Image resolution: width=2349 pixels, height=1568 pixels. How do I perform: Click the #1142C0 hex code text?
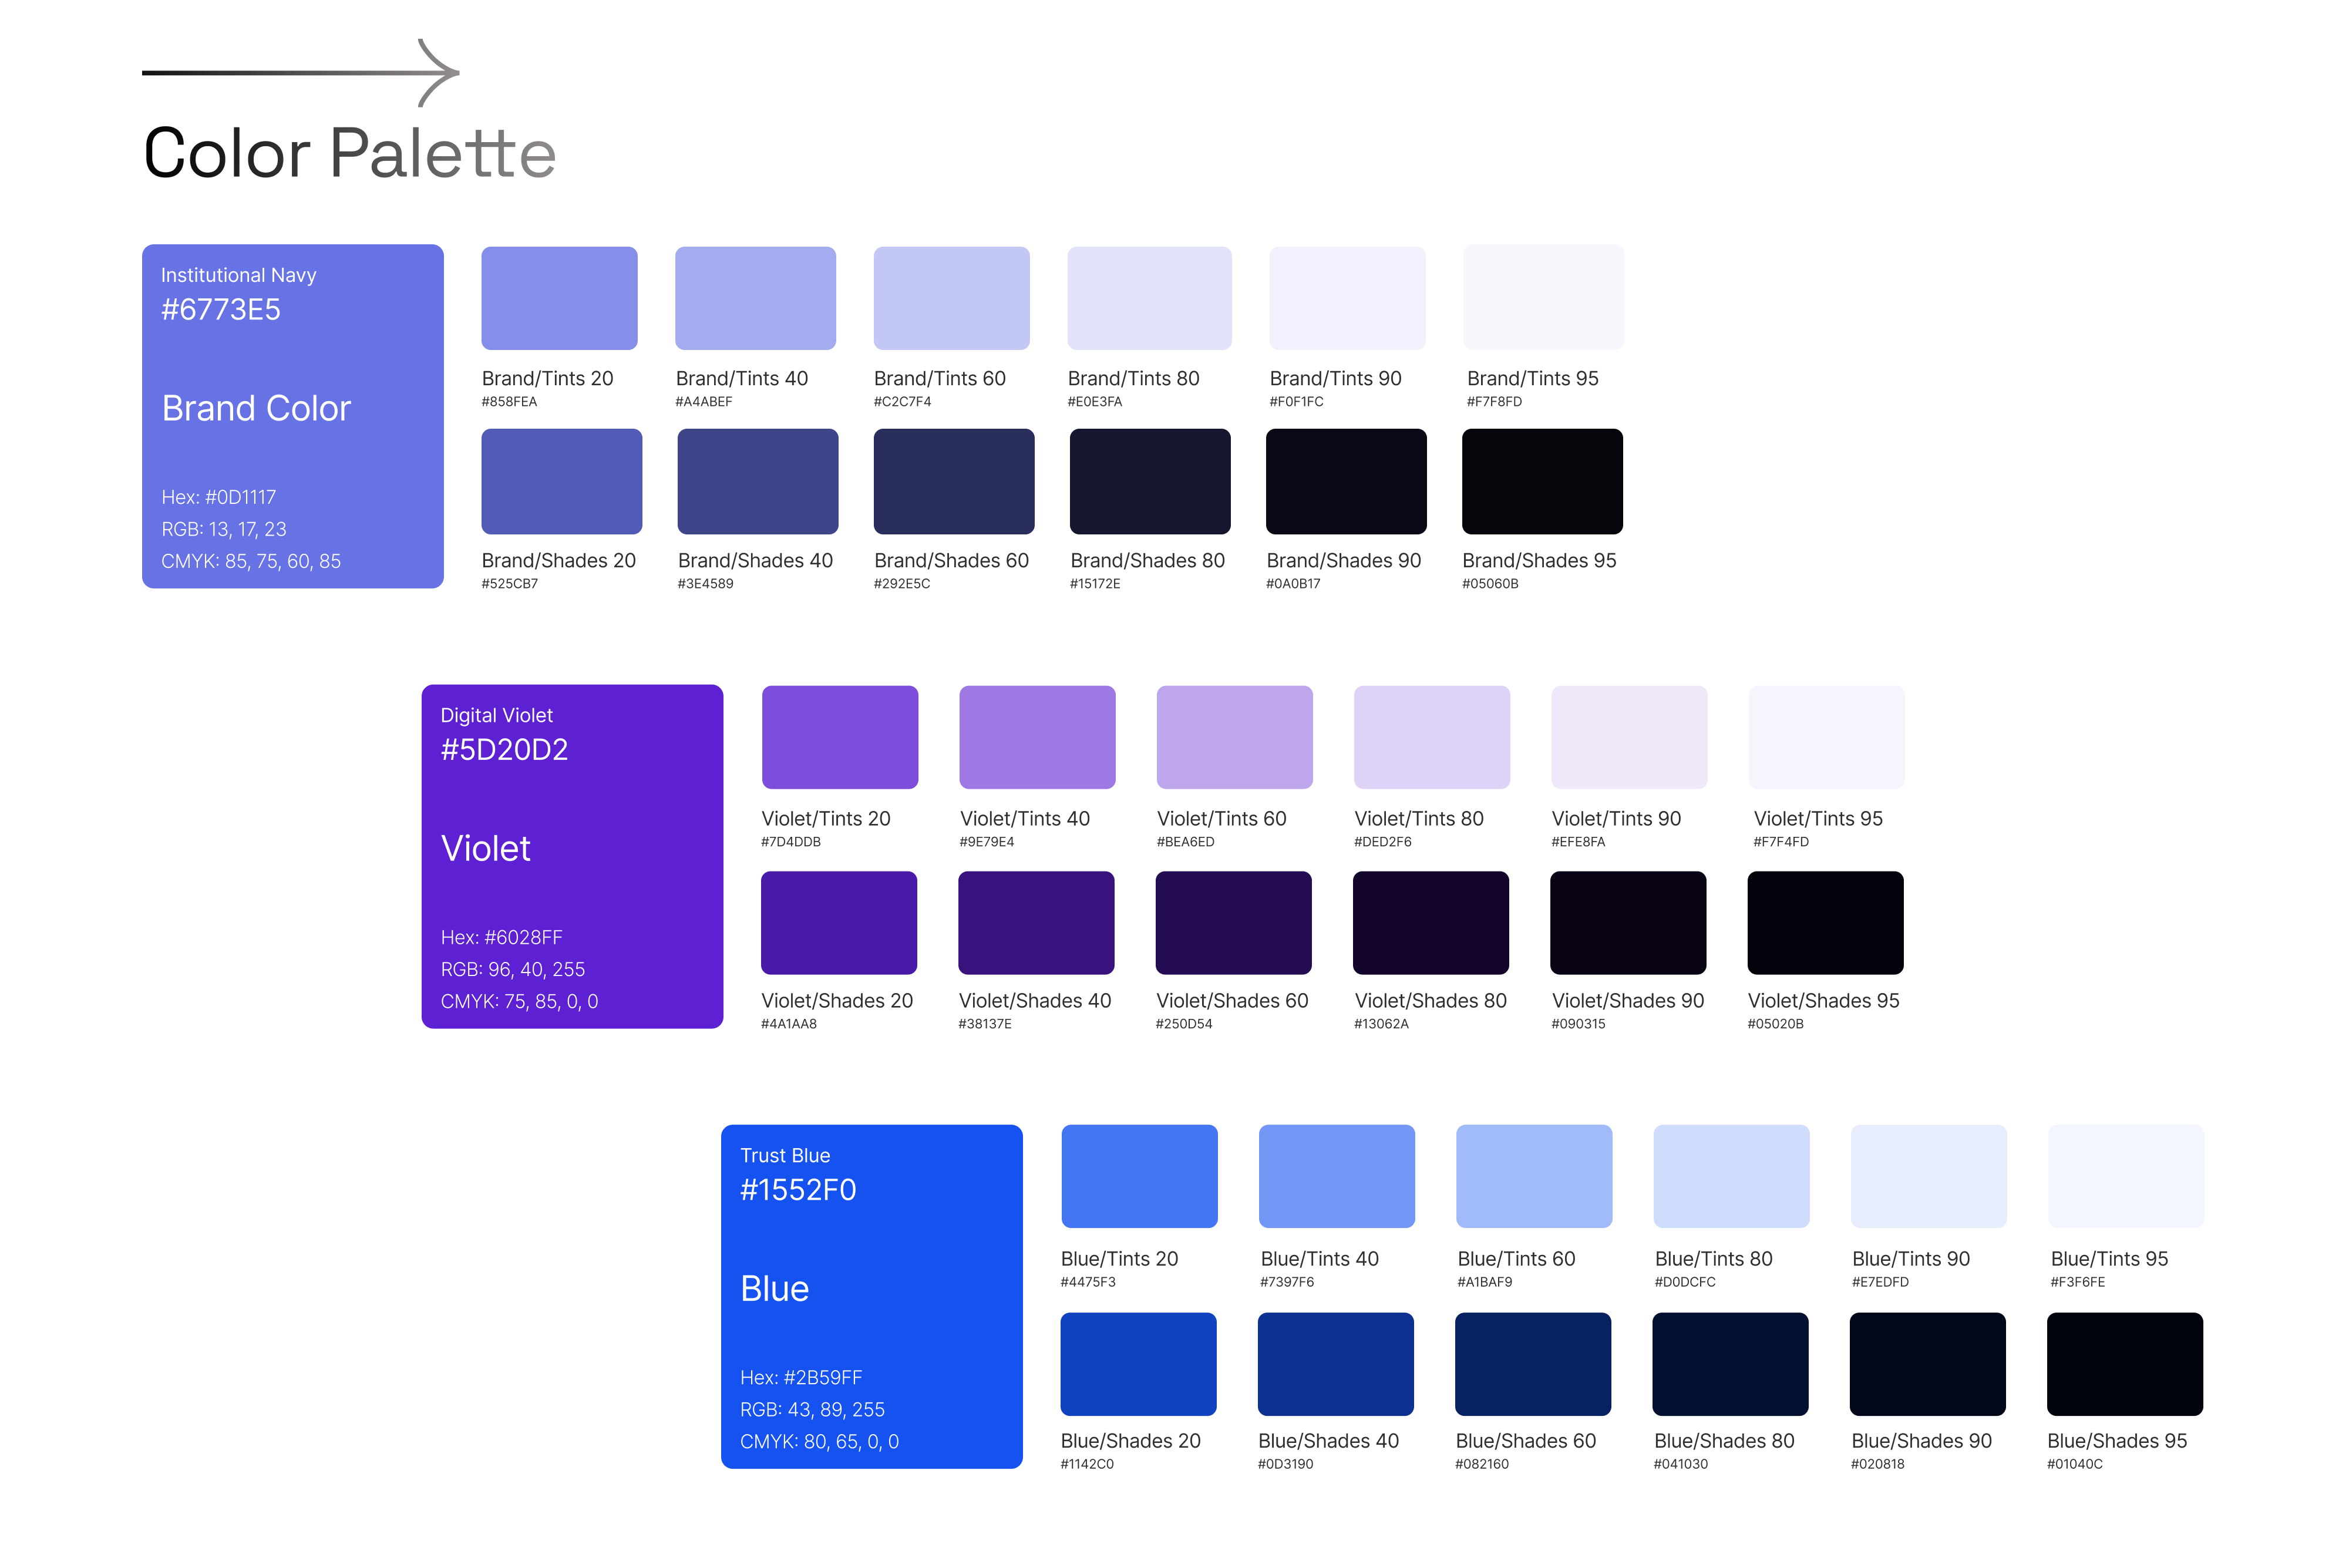point(1086,1464)
